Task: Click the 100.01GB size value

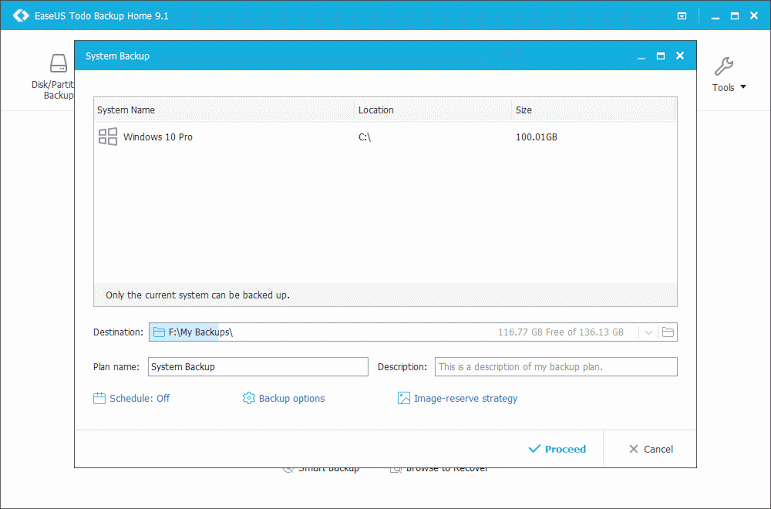Action: tap(536, 137)
